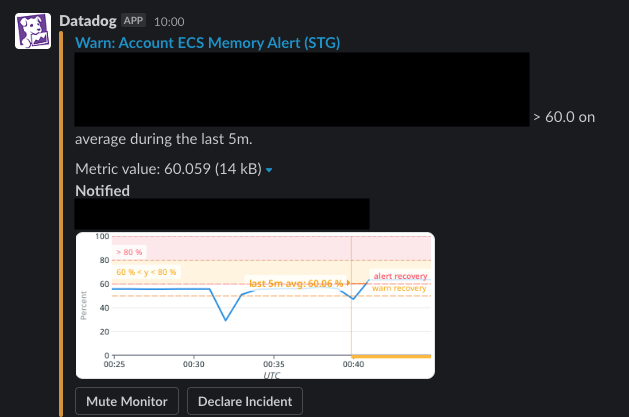Select the alert recovery label in chart

pyautogui.click(x=400, y=276)
